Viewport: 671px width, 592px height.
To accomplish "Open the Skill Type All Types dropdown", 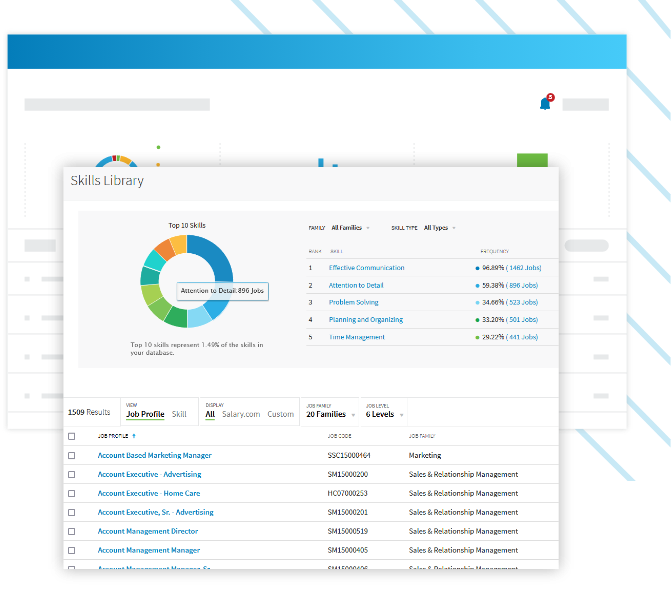I will click(440, 228).
